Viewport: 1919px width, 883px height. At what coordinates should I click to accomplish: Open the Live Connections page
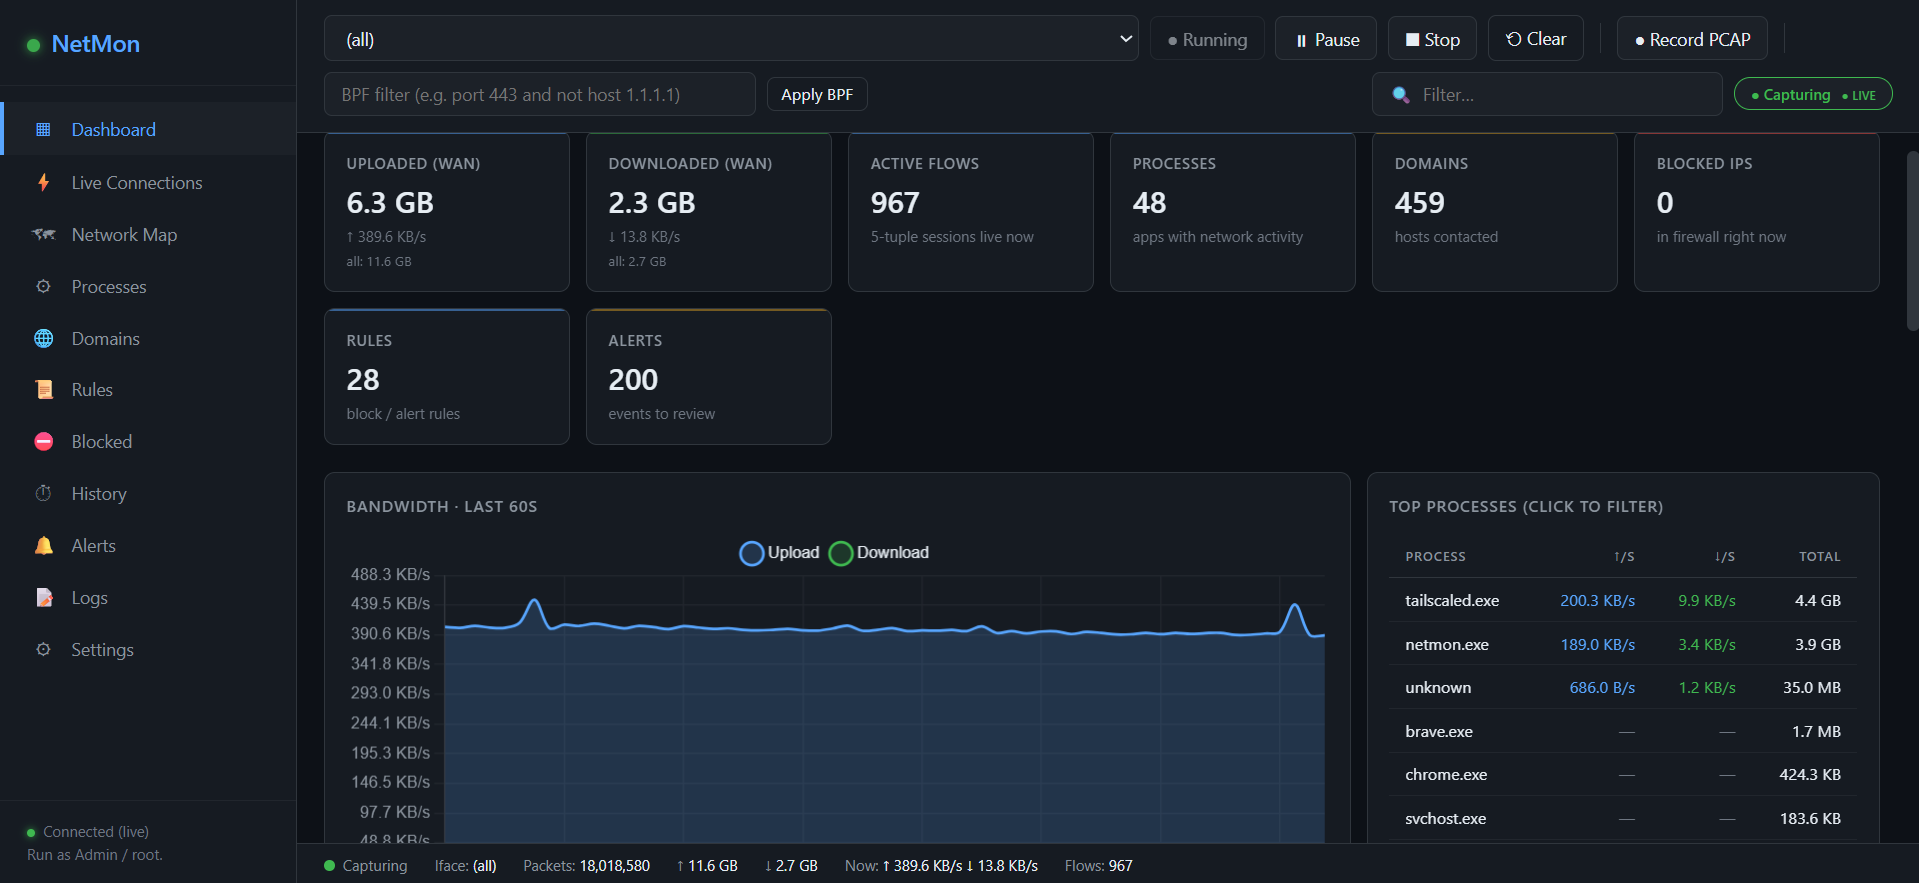(x=150, y=182)
